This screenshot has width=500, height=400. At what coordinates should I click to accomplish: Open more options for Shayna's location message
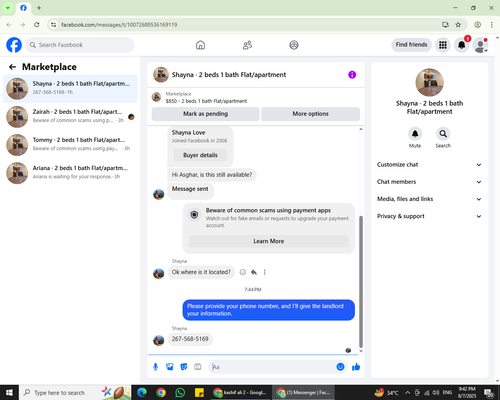(x=265, y=272)
